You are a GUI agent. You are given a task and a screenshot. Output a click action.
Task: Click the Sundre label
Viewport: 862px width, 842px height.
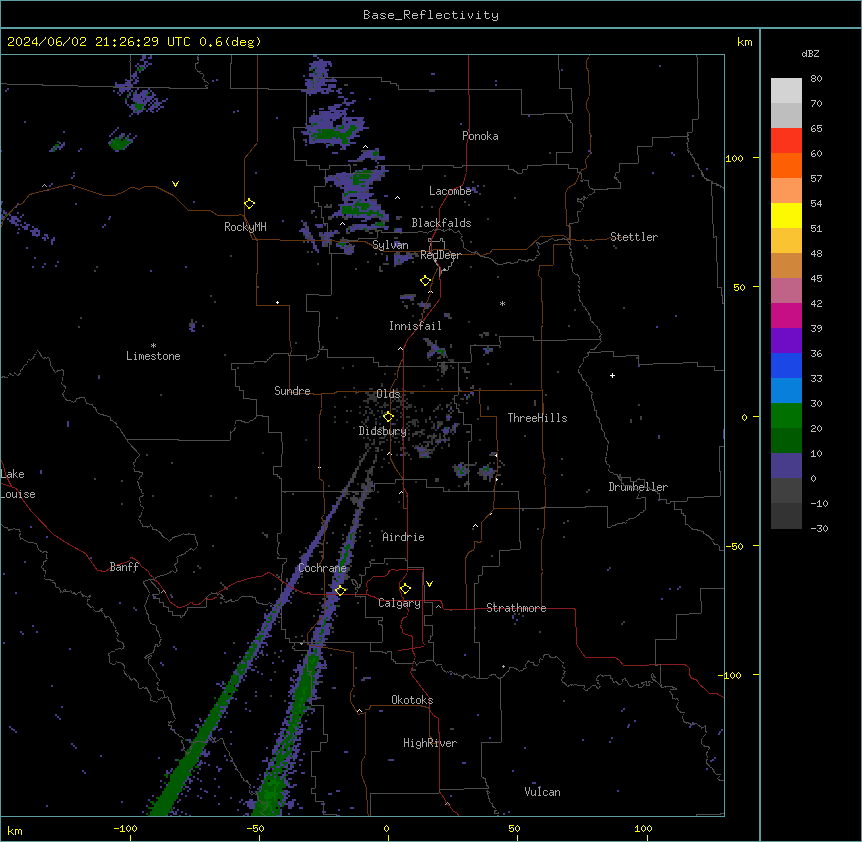click(x=292, y=391)
